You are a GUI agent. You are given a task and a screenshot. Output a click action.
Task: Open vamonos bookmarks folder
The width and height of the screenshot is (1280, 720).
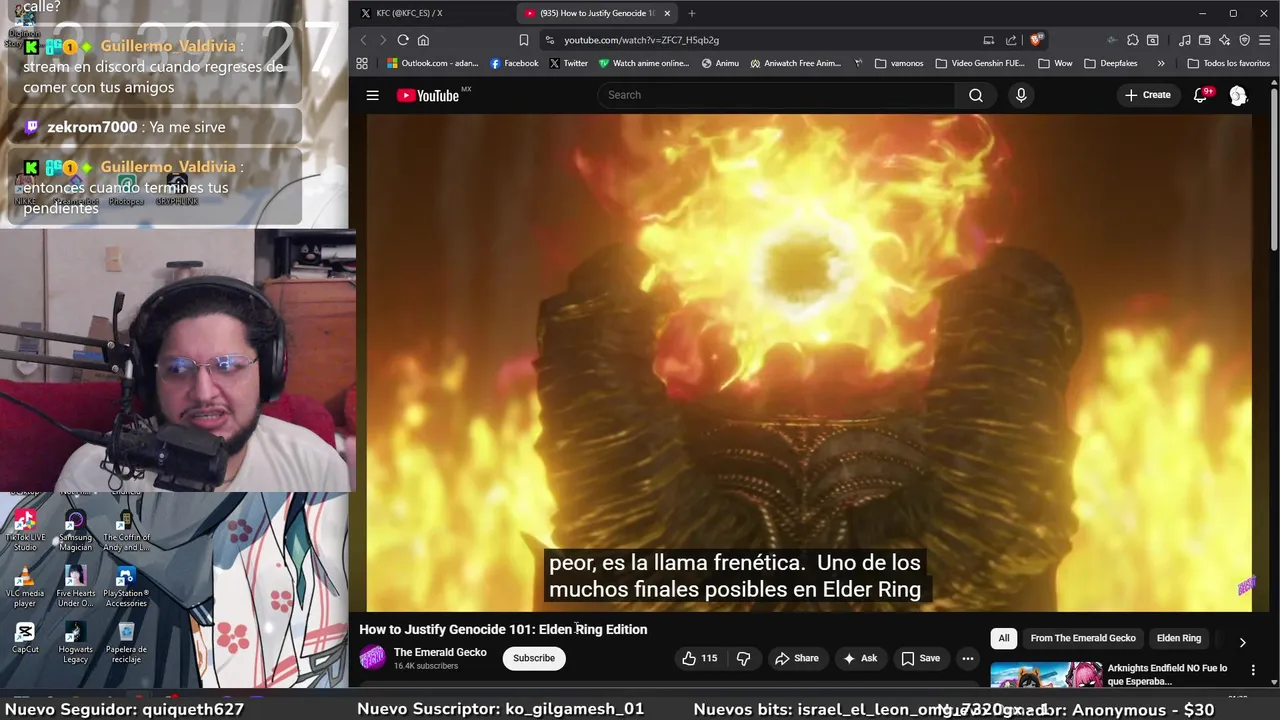click(x=899, y=63)
